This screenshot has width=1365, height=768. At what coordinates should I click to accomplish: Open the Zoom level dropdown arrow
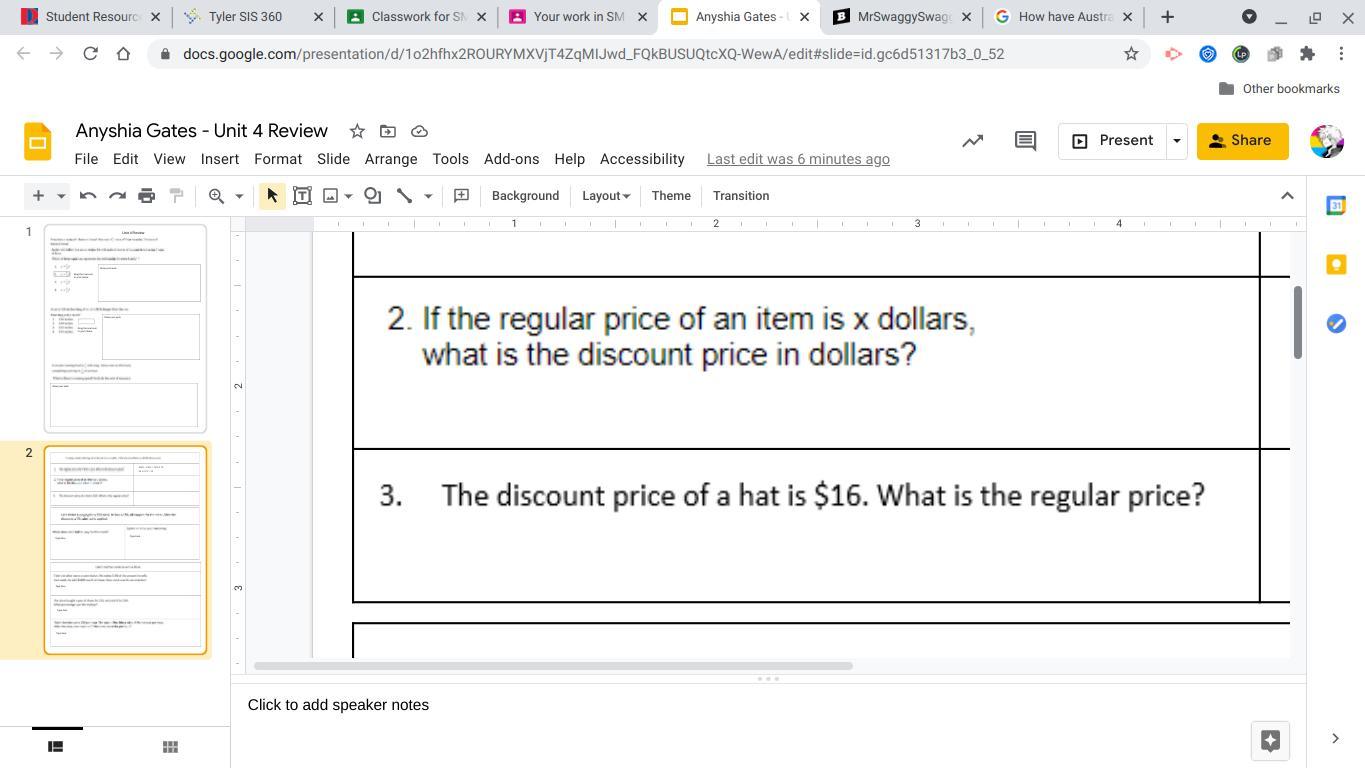pos(239,196)
